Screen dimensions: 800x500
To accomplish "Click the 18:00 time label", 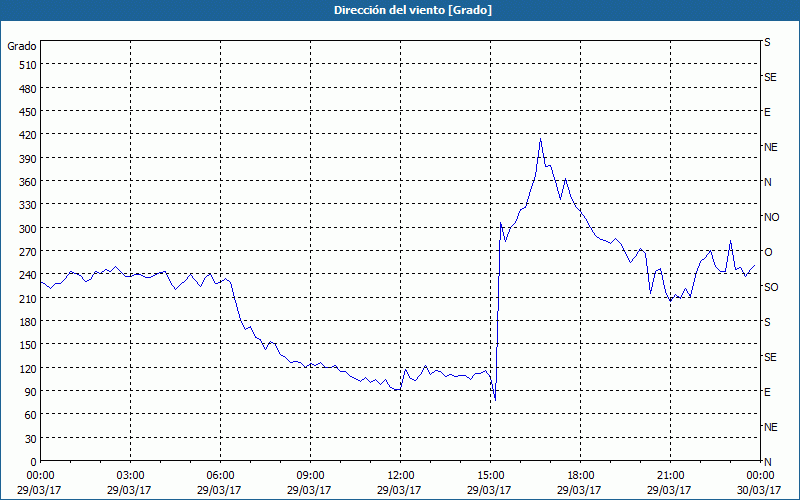I will coord(580,476).
